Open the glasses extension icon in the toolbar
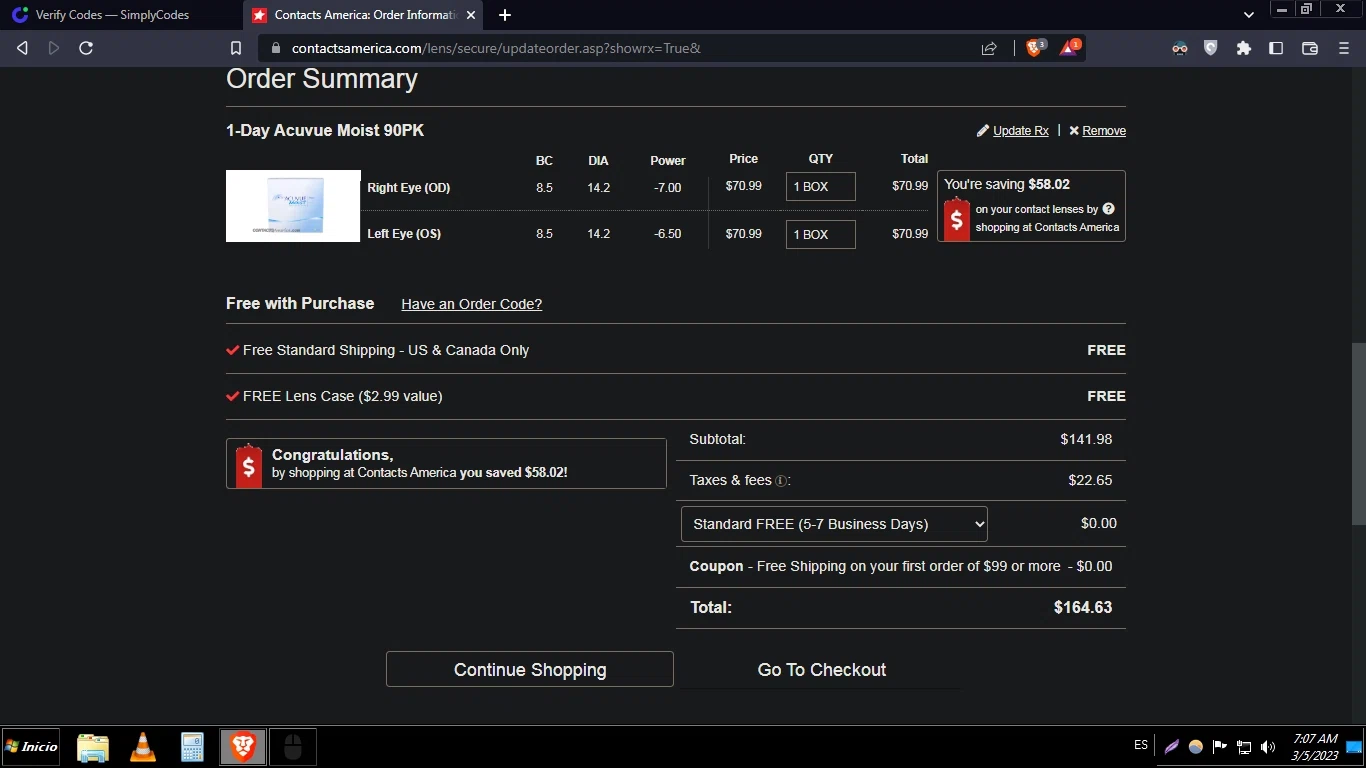The height and width of the screenshot is (768, 1366). click(x=1180, y=48)
